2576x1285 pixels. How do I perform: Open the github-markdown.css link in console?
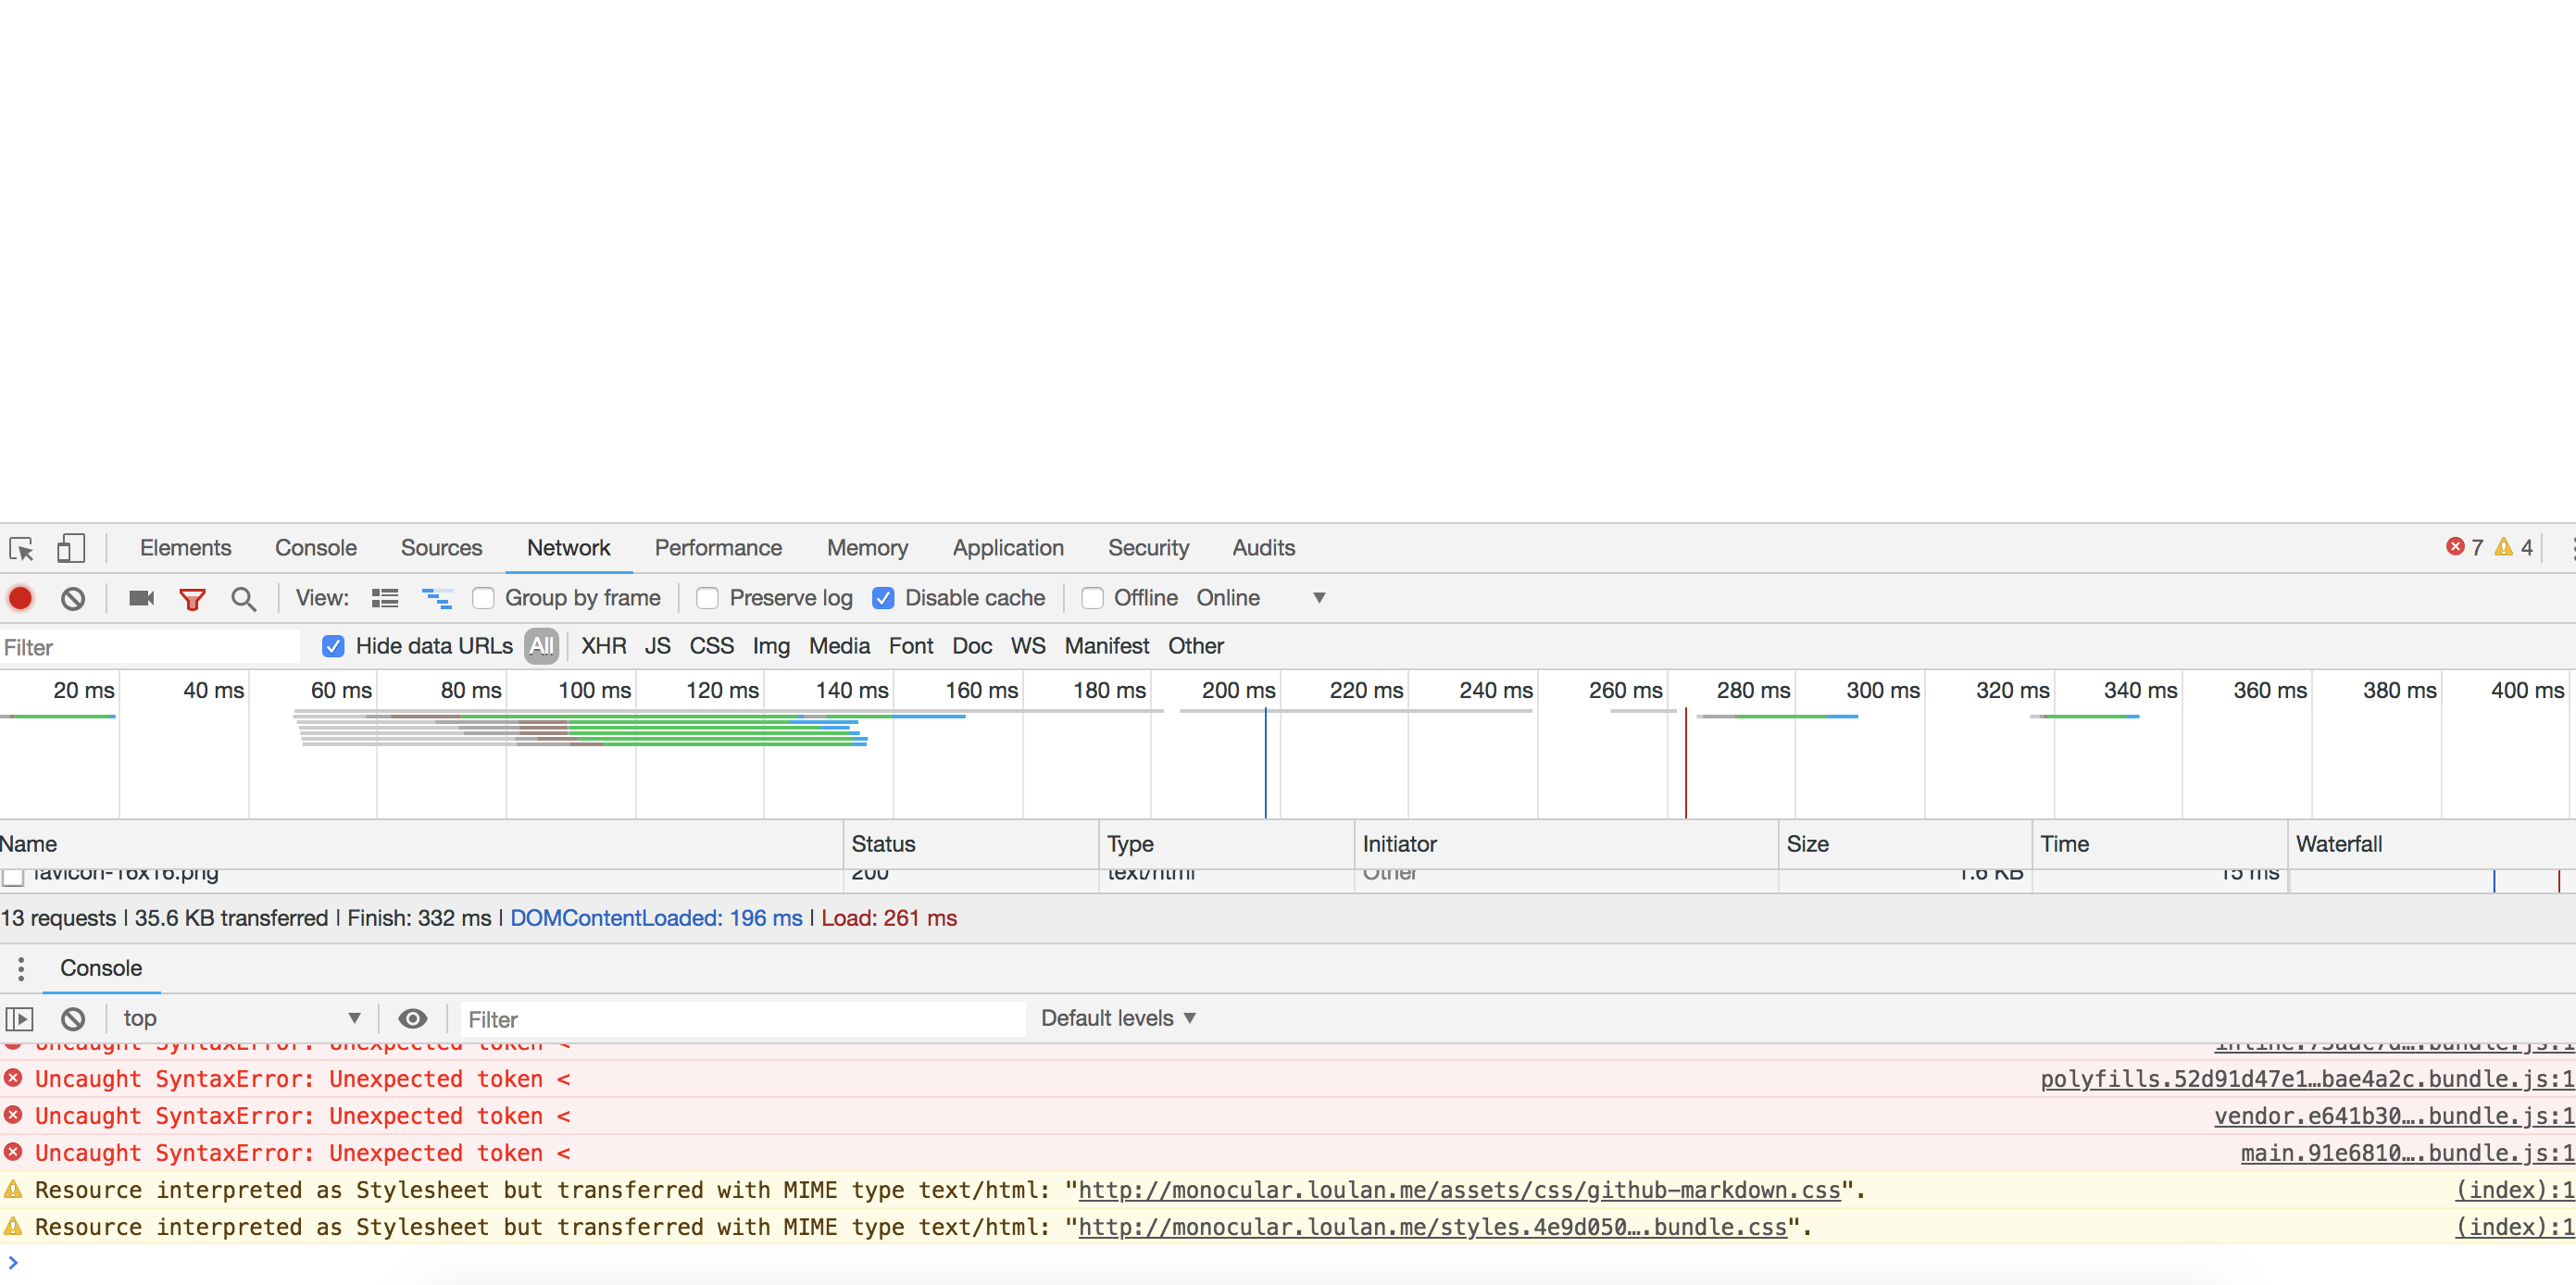pos(1459,1189)
